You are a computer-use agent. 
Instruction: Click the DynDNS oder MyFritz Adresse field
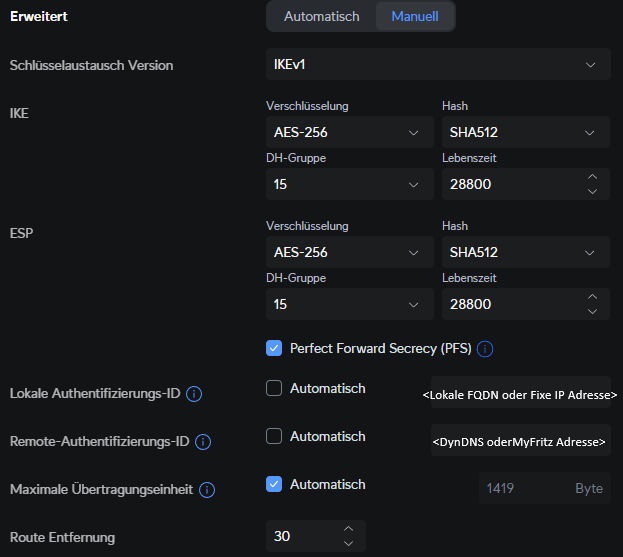pyautogui.click(x=520, y=440)
